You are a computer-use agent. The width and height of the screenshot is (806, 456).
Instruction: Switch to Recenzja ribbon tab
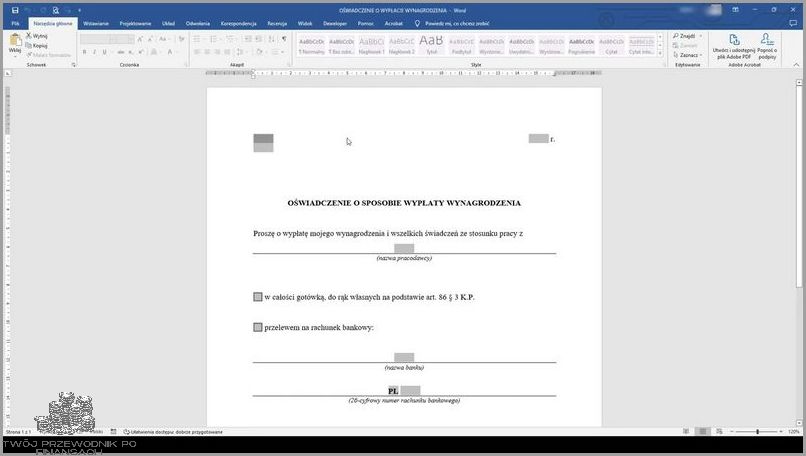[x=277, y=23]
